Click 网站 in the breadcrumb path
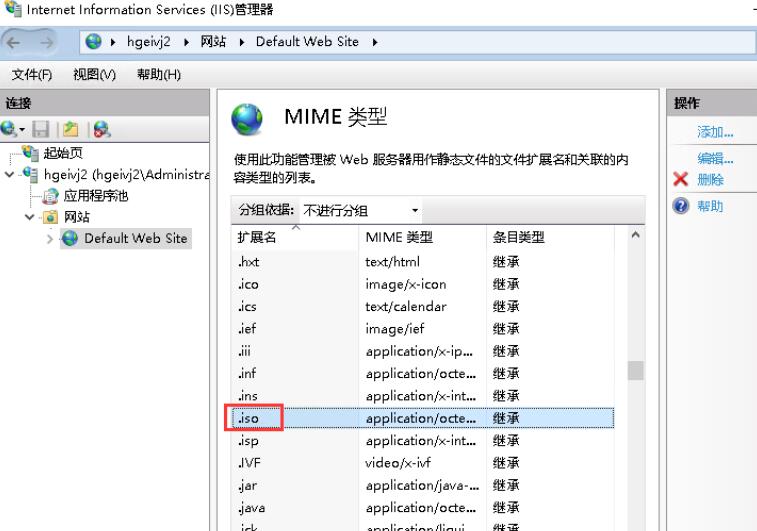Image resolution: width=757 pixels, height=531 pixels. [213, 42]
